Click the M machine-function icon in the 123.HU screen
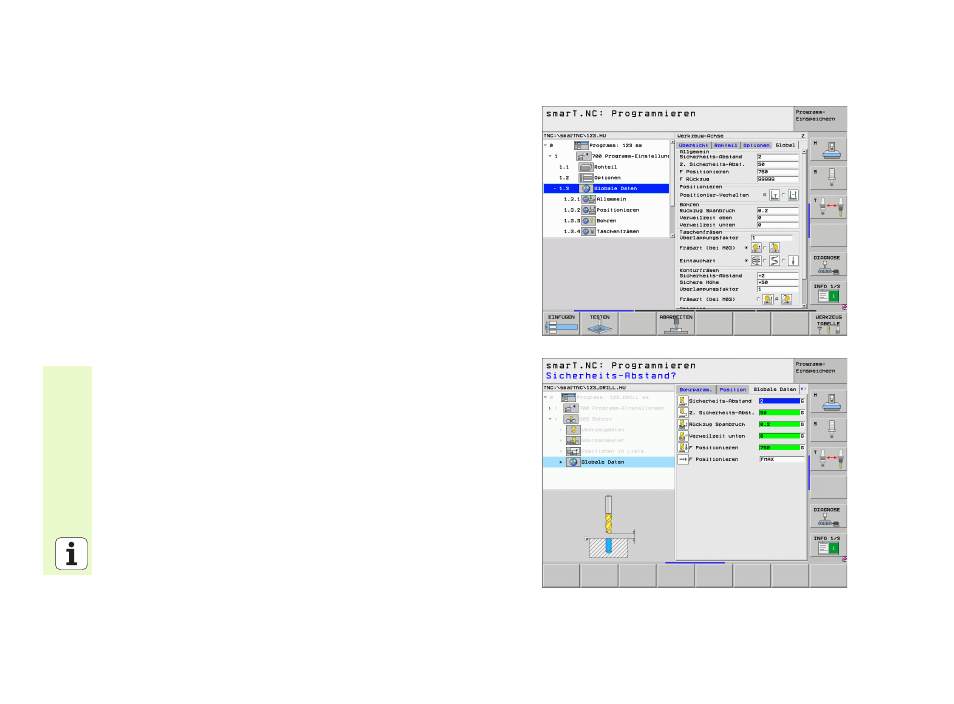954x704 pixels. coord(828,150)
